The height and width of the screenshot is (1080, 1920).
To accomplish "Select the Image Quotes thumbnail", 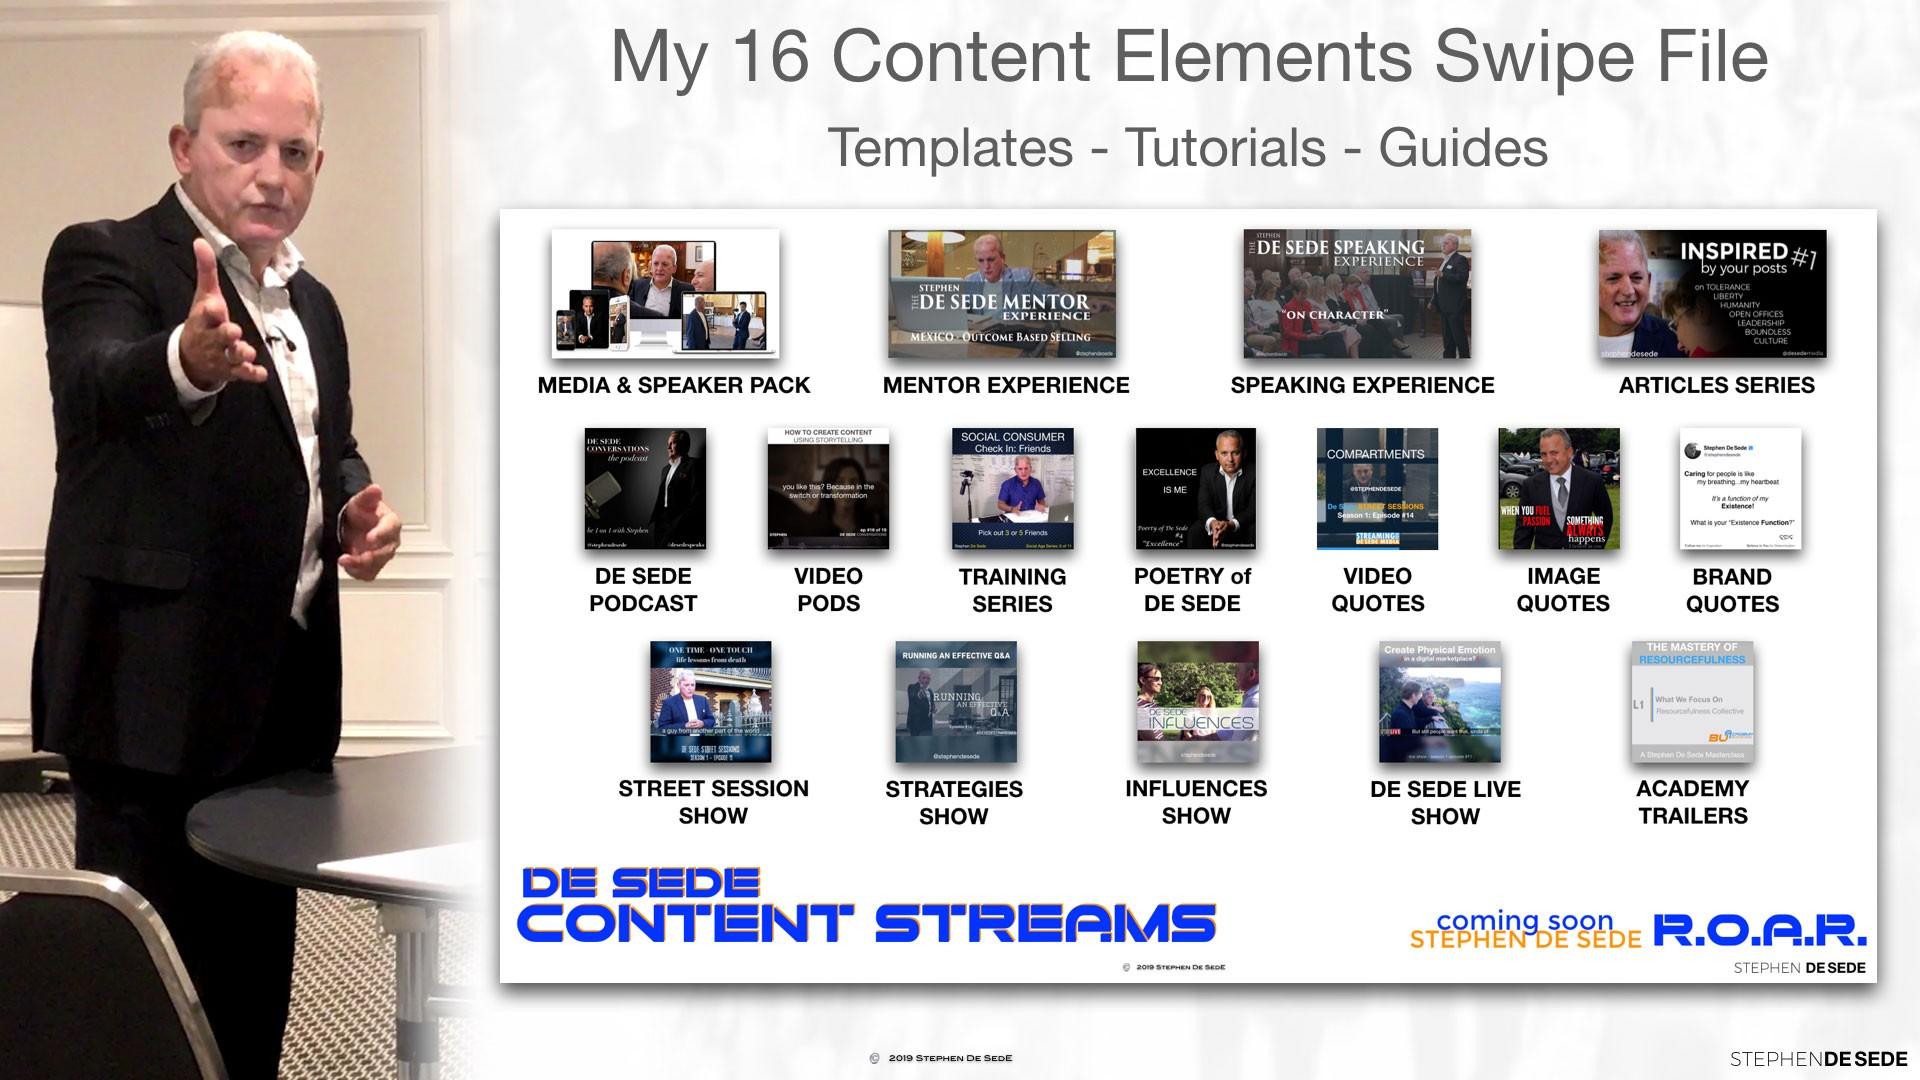I will click(x=1559, y=489).
